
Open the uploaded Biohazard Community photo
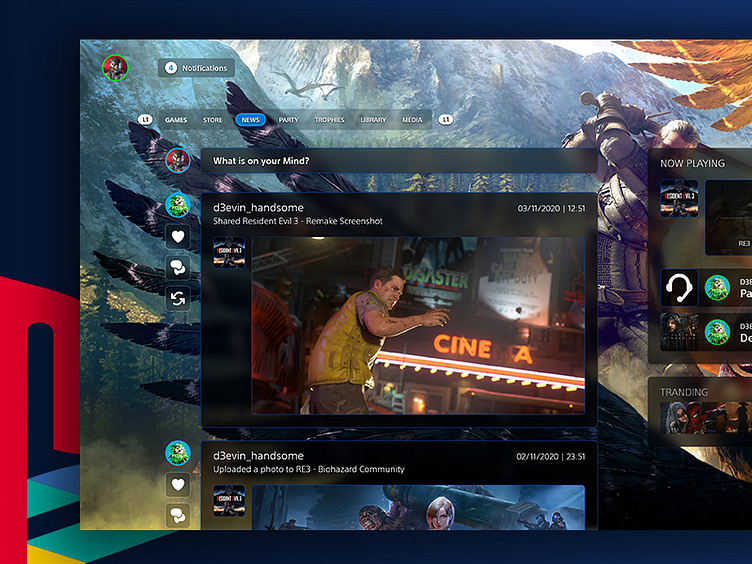coord(418,507)
